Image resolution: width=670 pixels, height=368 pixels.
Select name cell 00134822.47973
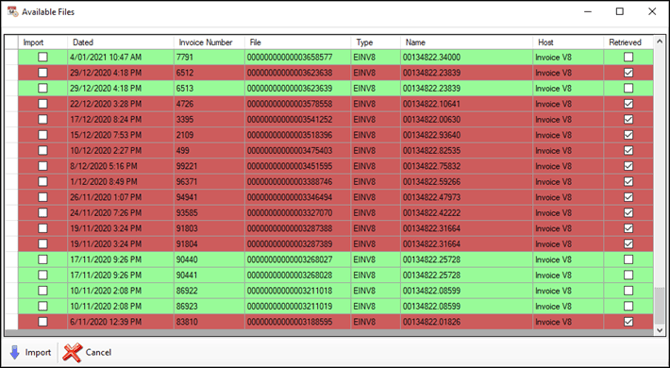pos(466,197)
